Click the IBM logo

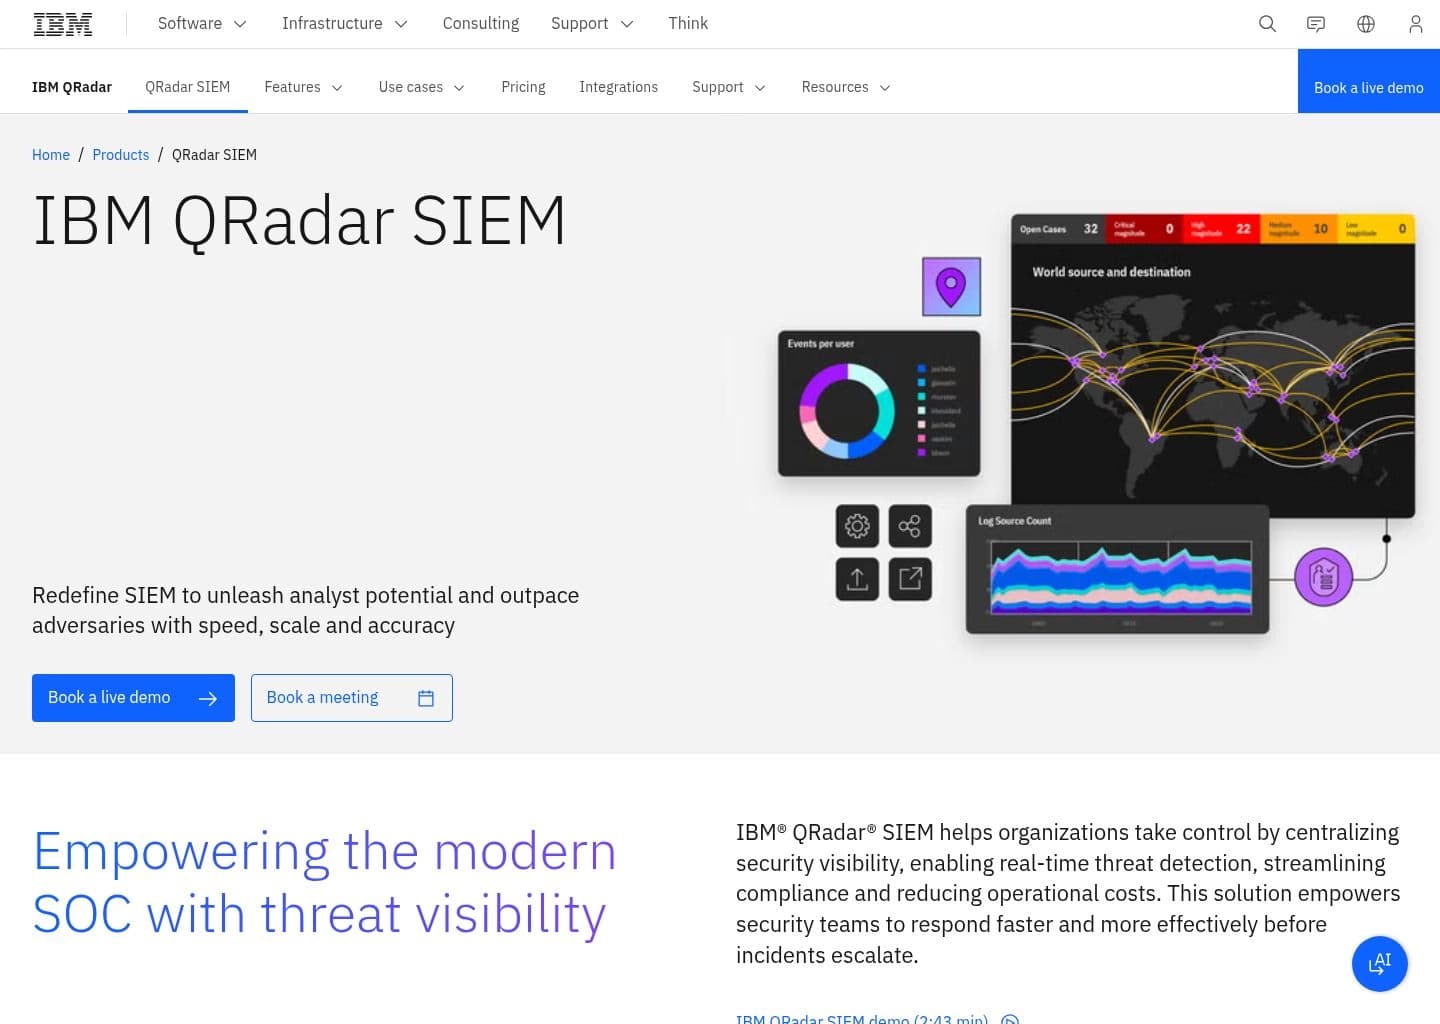63,24
